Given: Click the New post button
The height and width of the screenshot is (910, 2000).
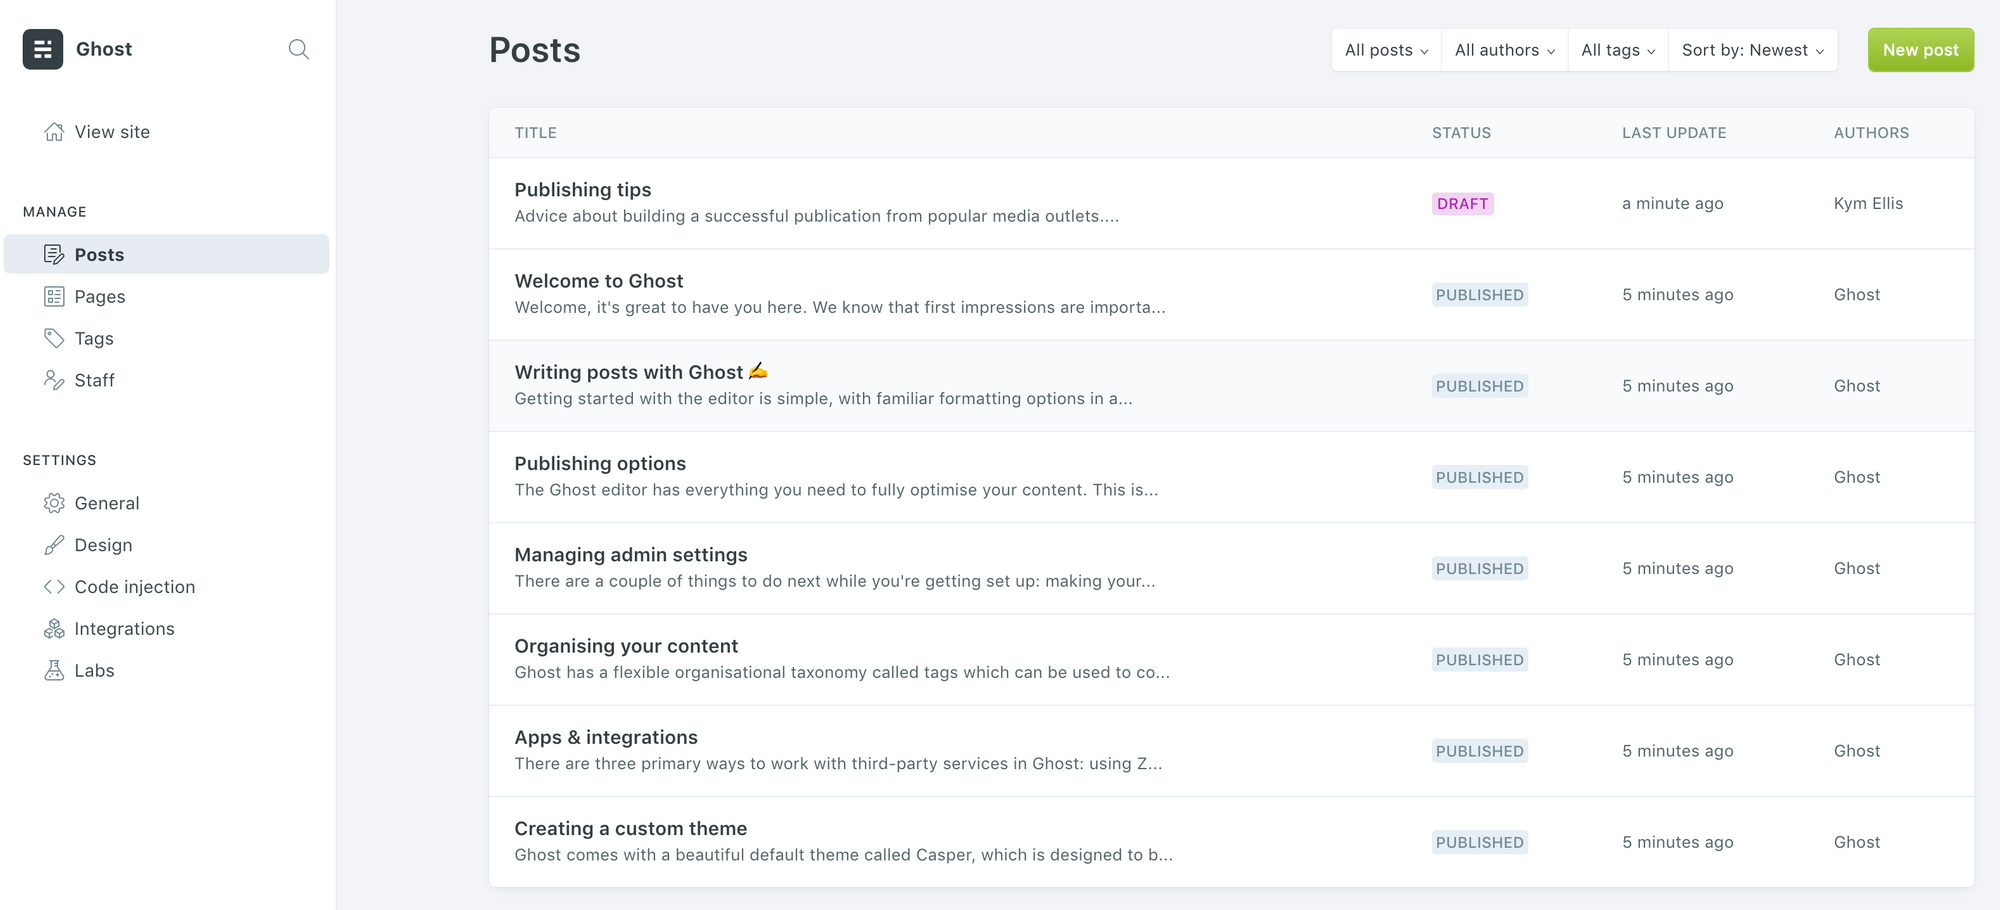Looking at the screenshot, I should 1920,50.
